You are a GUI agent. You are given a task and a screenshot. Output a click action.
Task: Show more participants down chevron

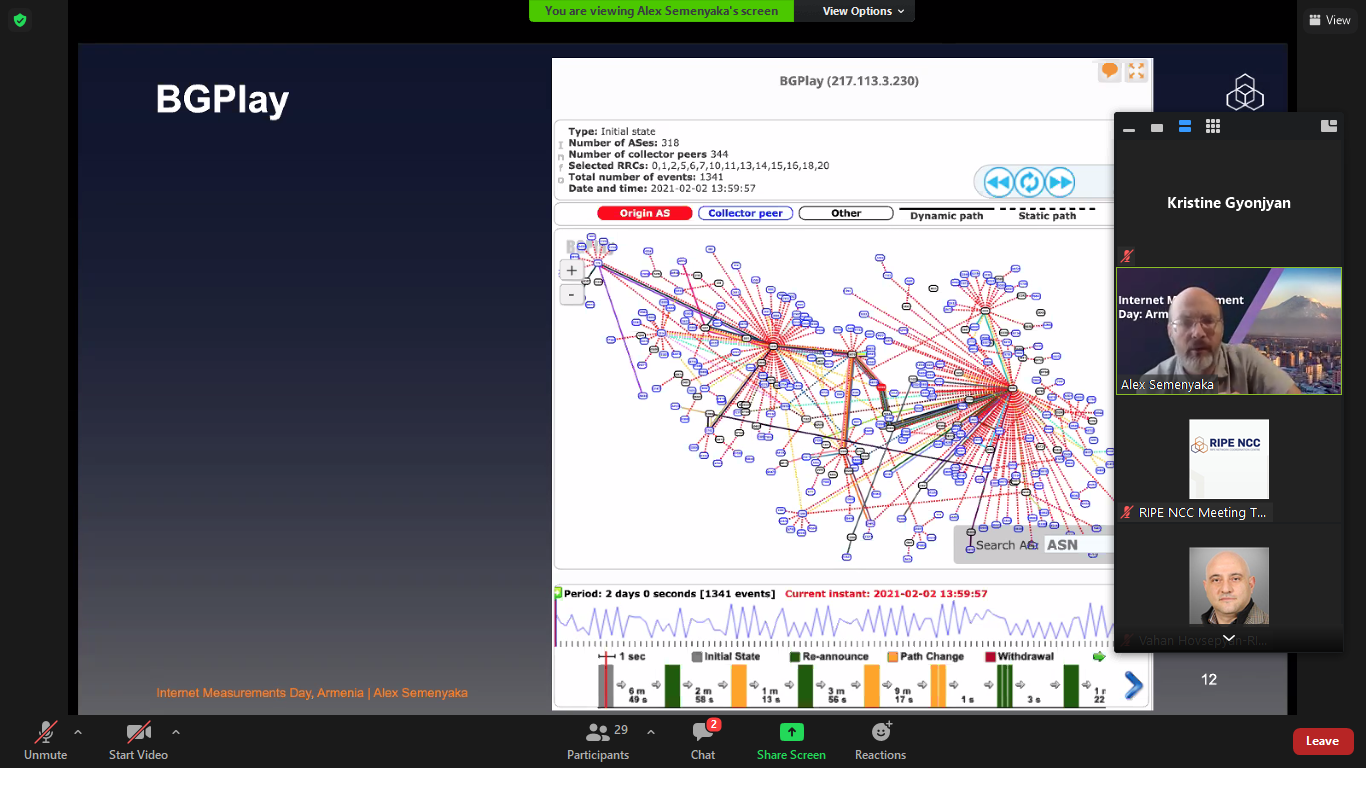click(x=1229, y=638)
